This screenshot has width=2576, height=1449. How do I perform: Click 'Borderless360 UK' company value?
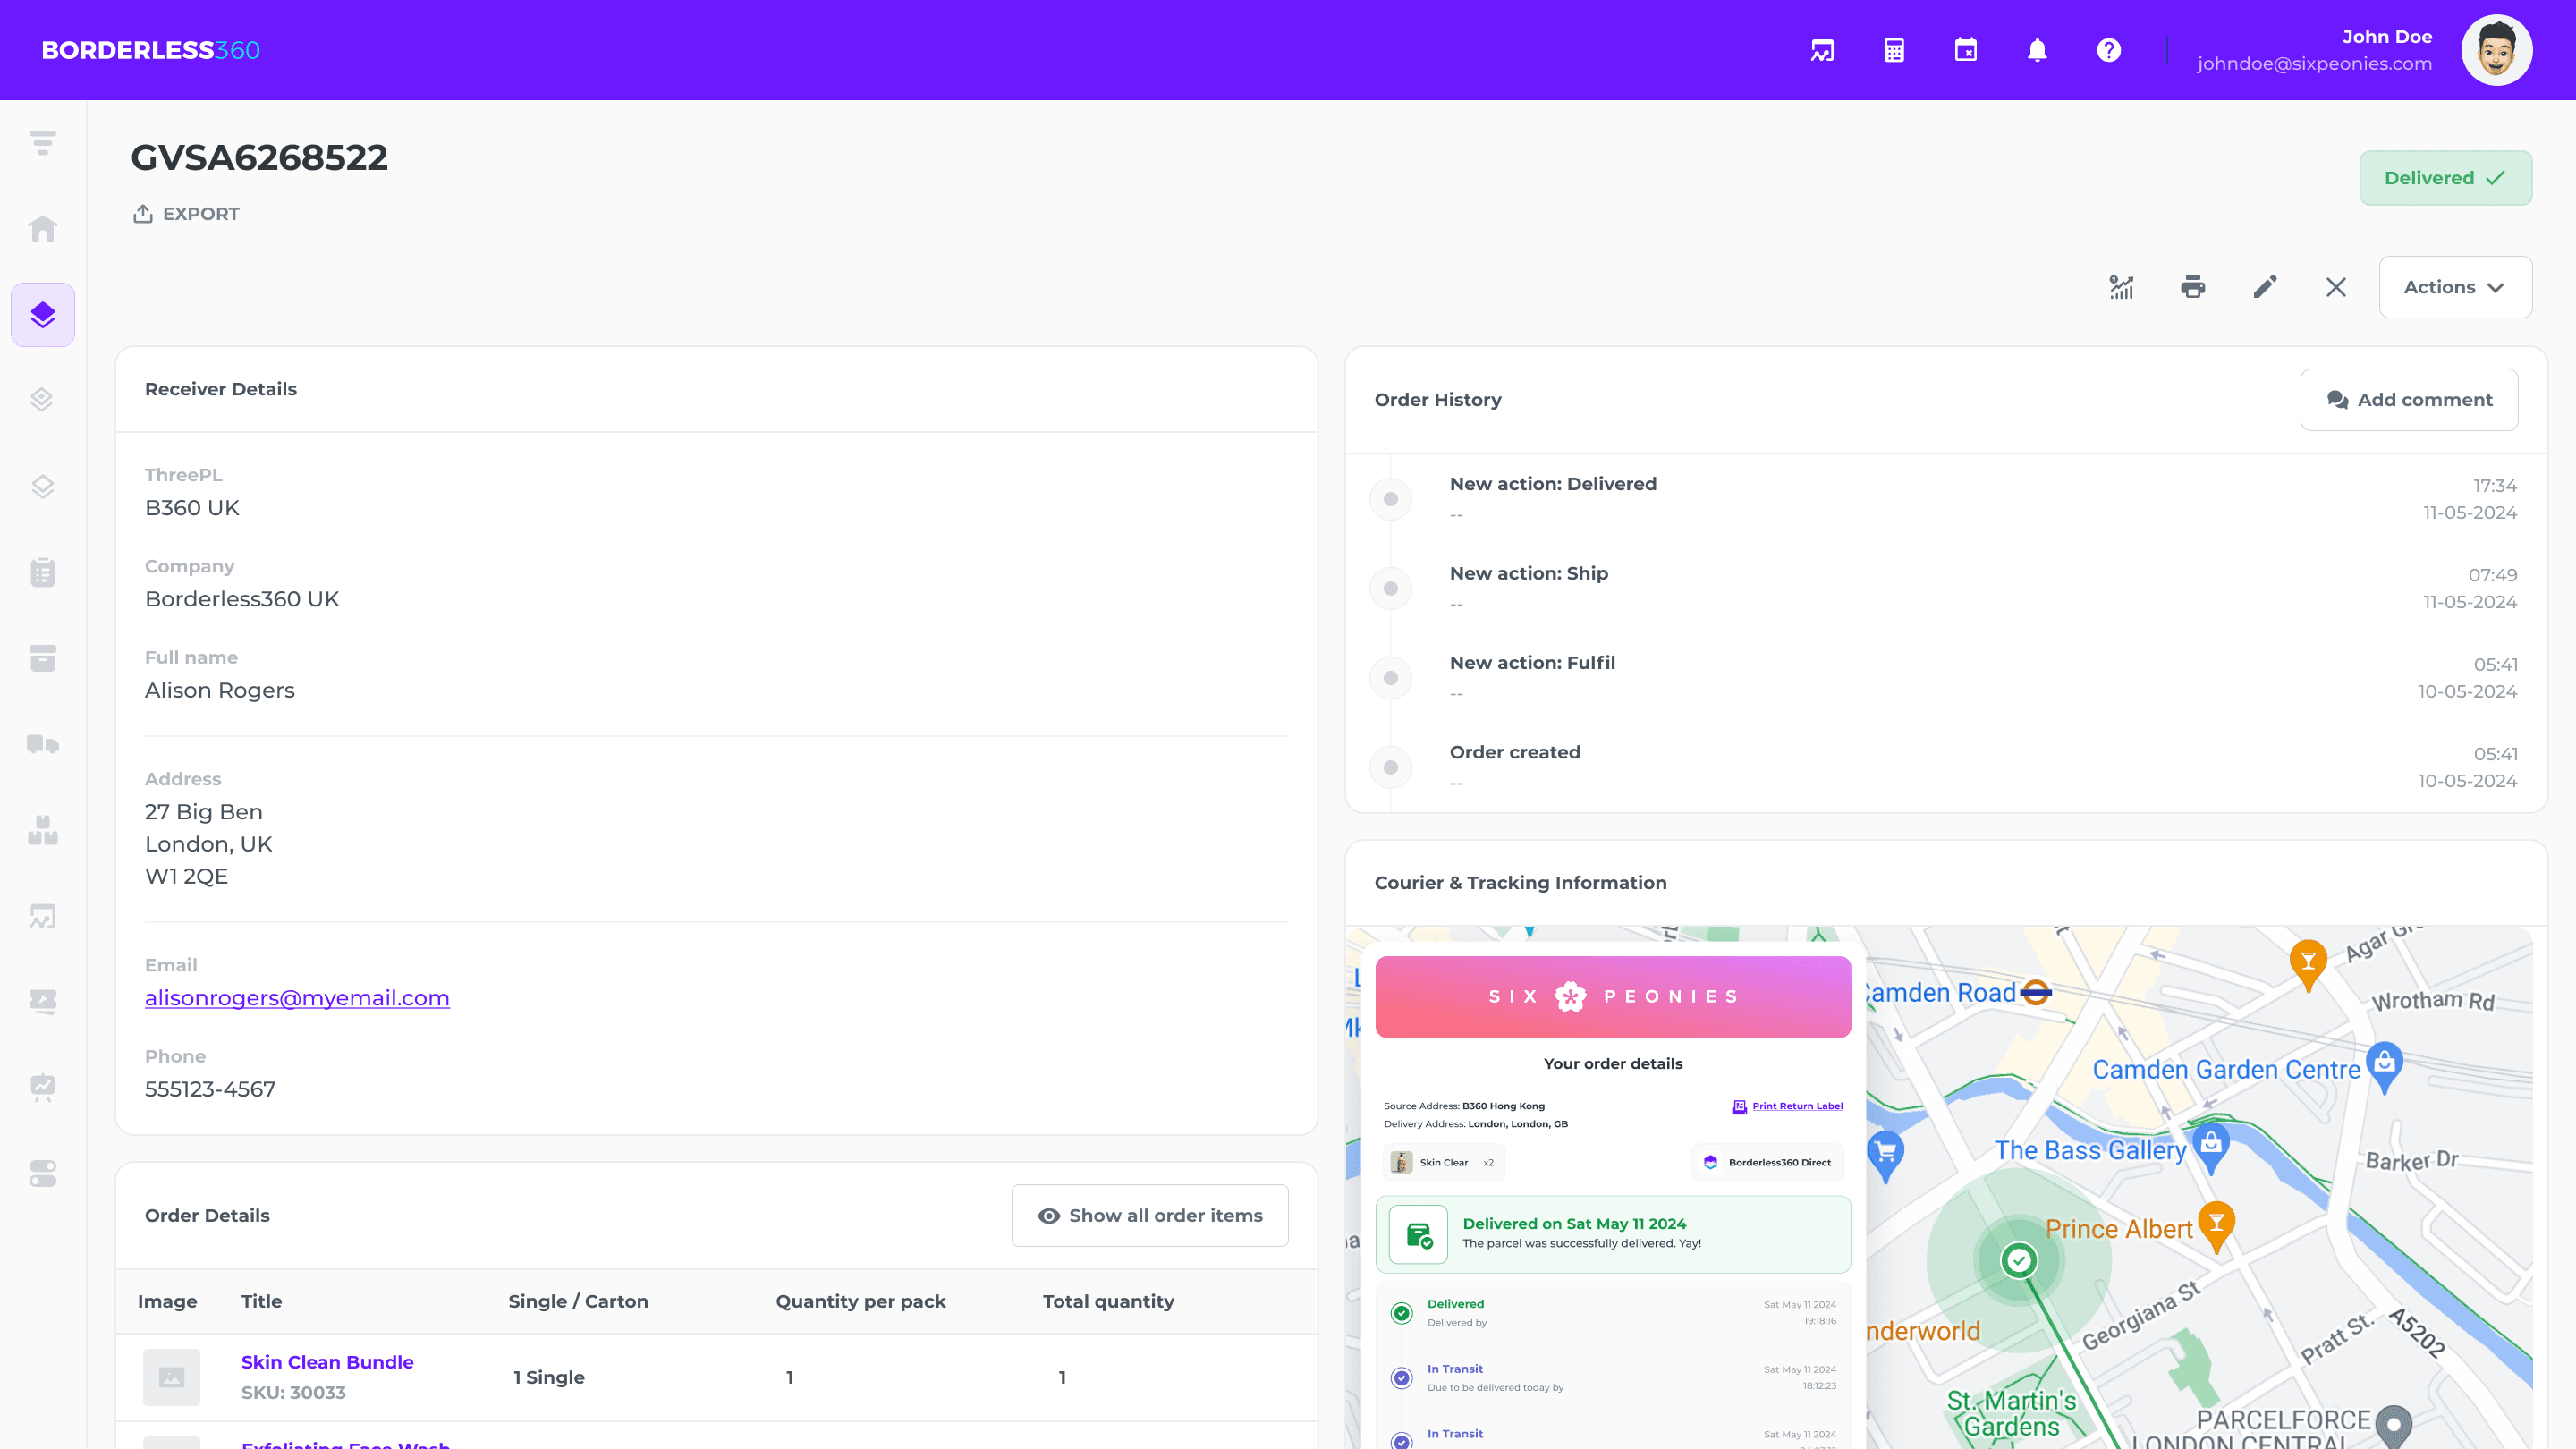coord(242,600)
